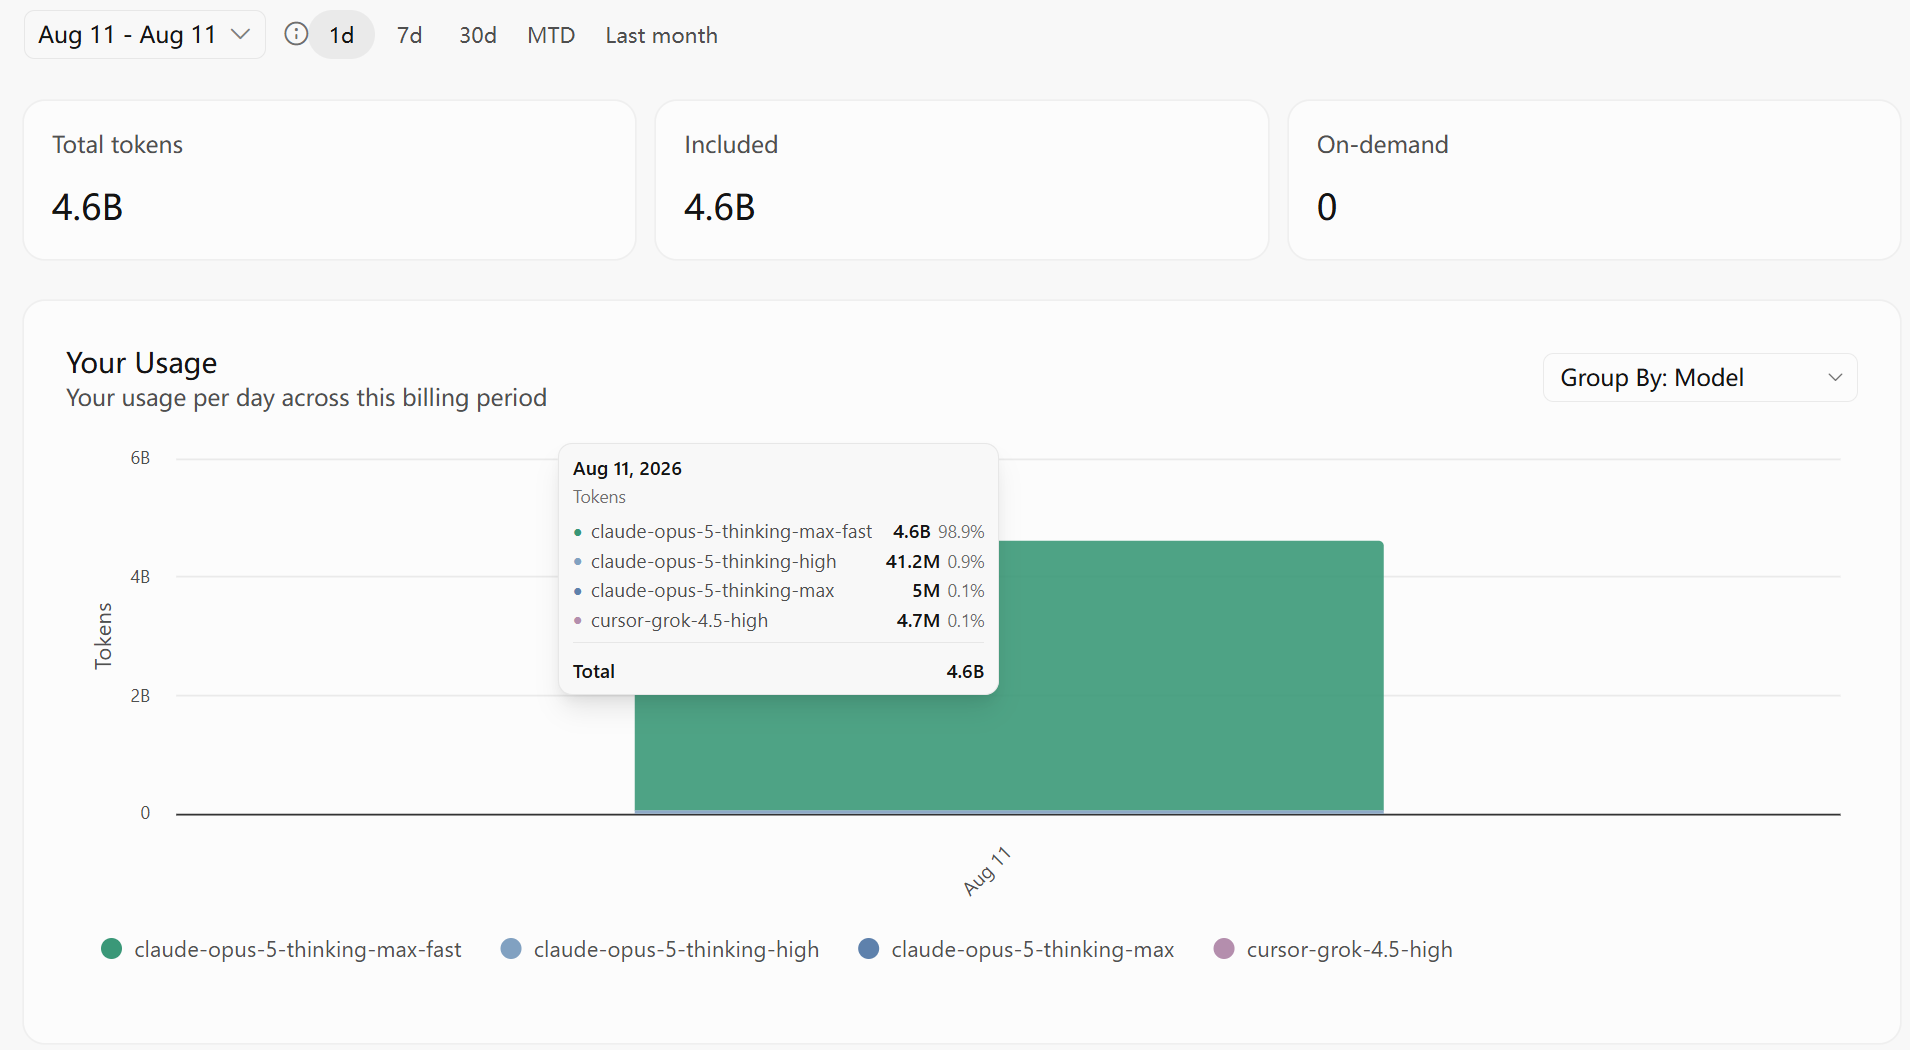Toggle claude-opus-5-thinking-max-fast legend green dot
This screenshot has height=1050, width=1910.
click(111, 948)
